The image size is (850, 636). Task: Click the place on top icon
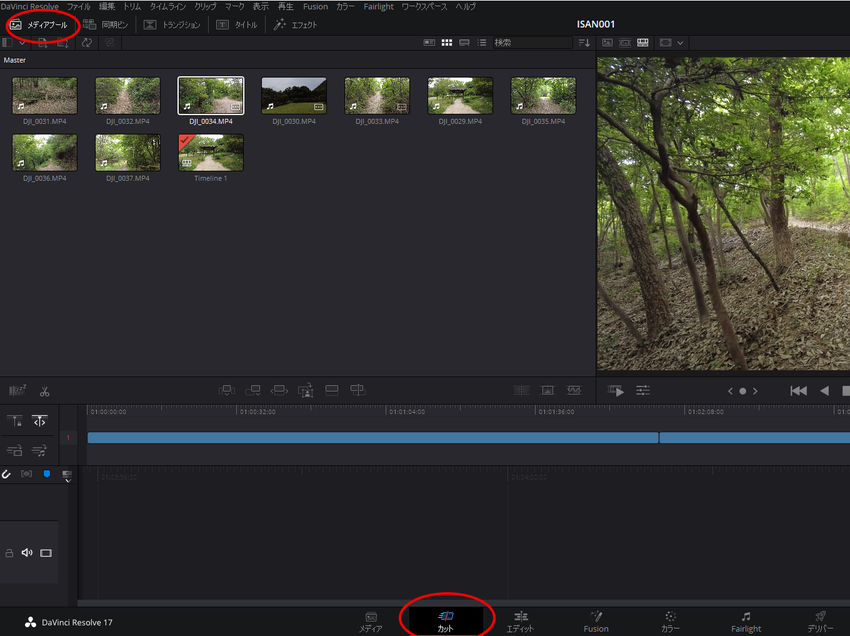coord(332,390)
